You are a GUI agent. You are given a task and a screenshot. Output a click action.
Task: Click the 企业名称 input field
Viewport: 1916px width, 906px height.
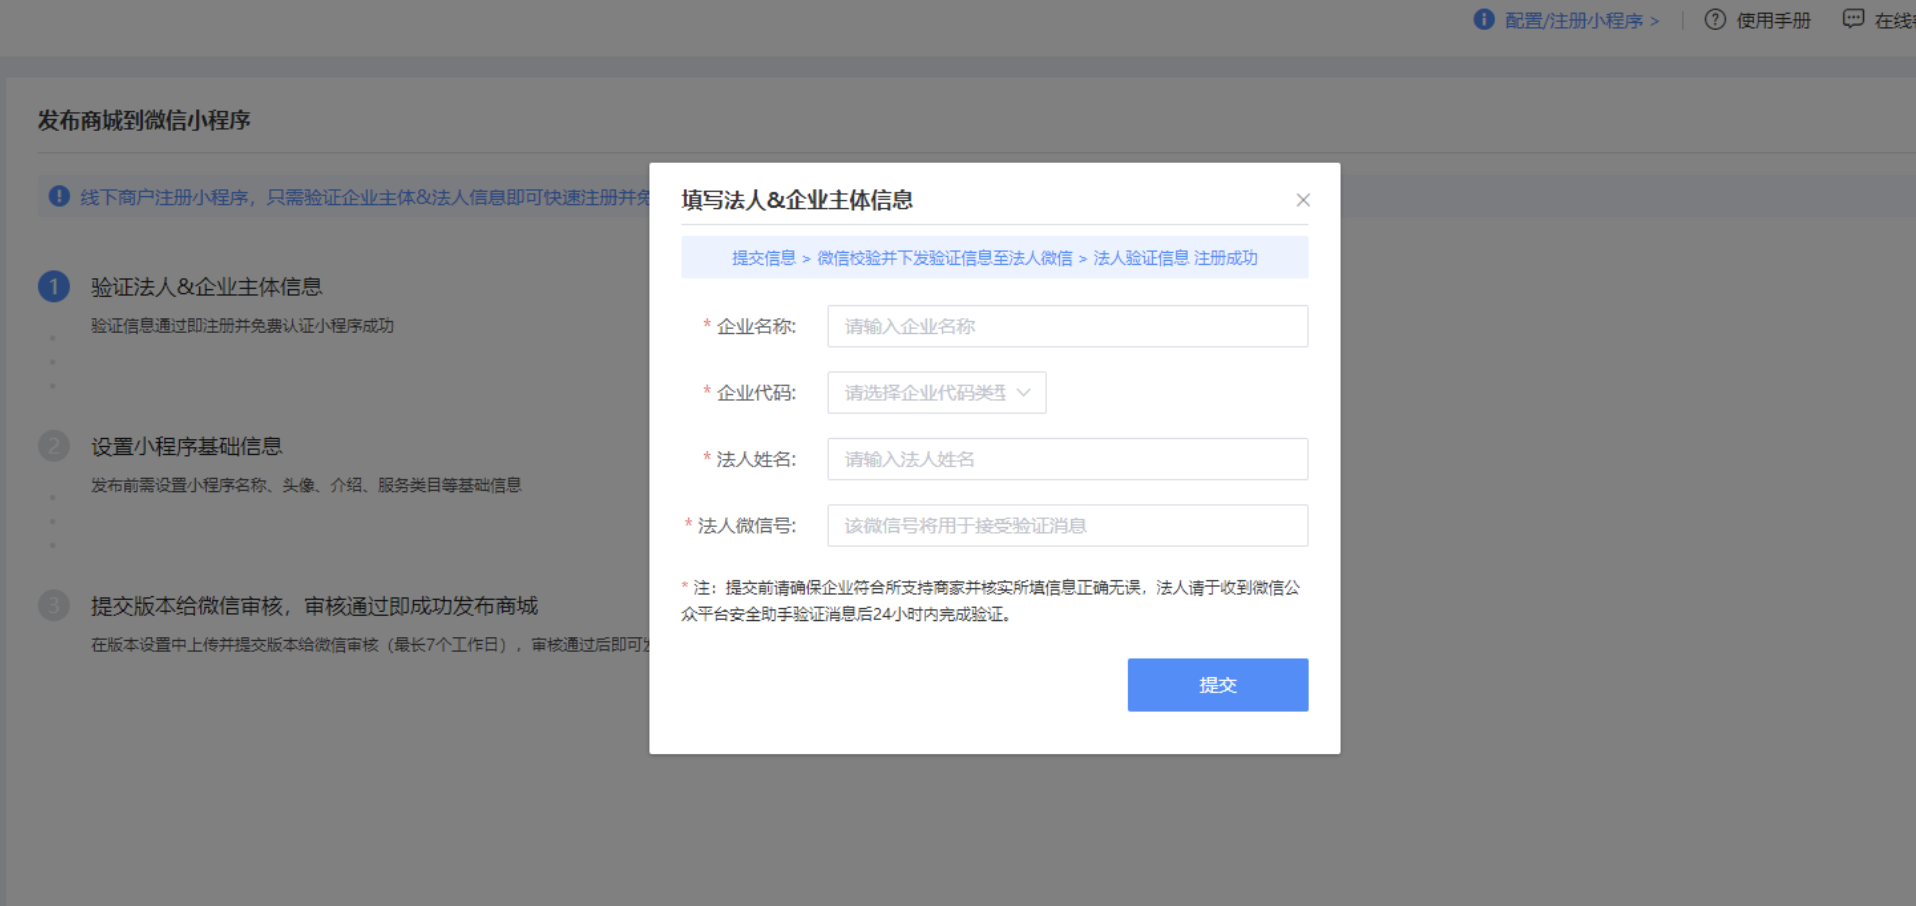click(1067, 326)
